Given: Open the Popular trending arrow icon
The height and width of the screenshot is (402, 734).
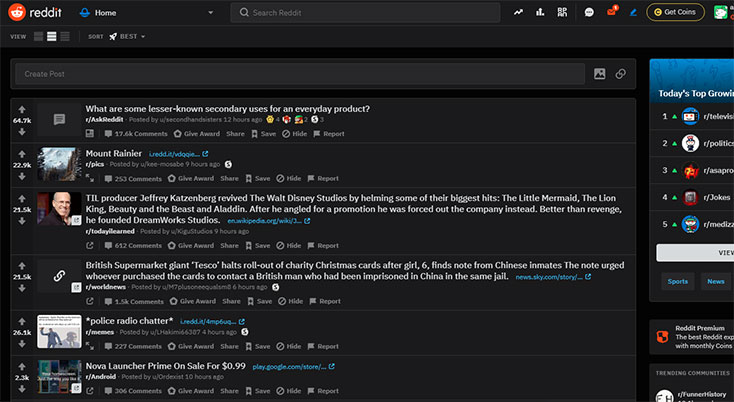Looking at the screenshot, I should (518, 12).
